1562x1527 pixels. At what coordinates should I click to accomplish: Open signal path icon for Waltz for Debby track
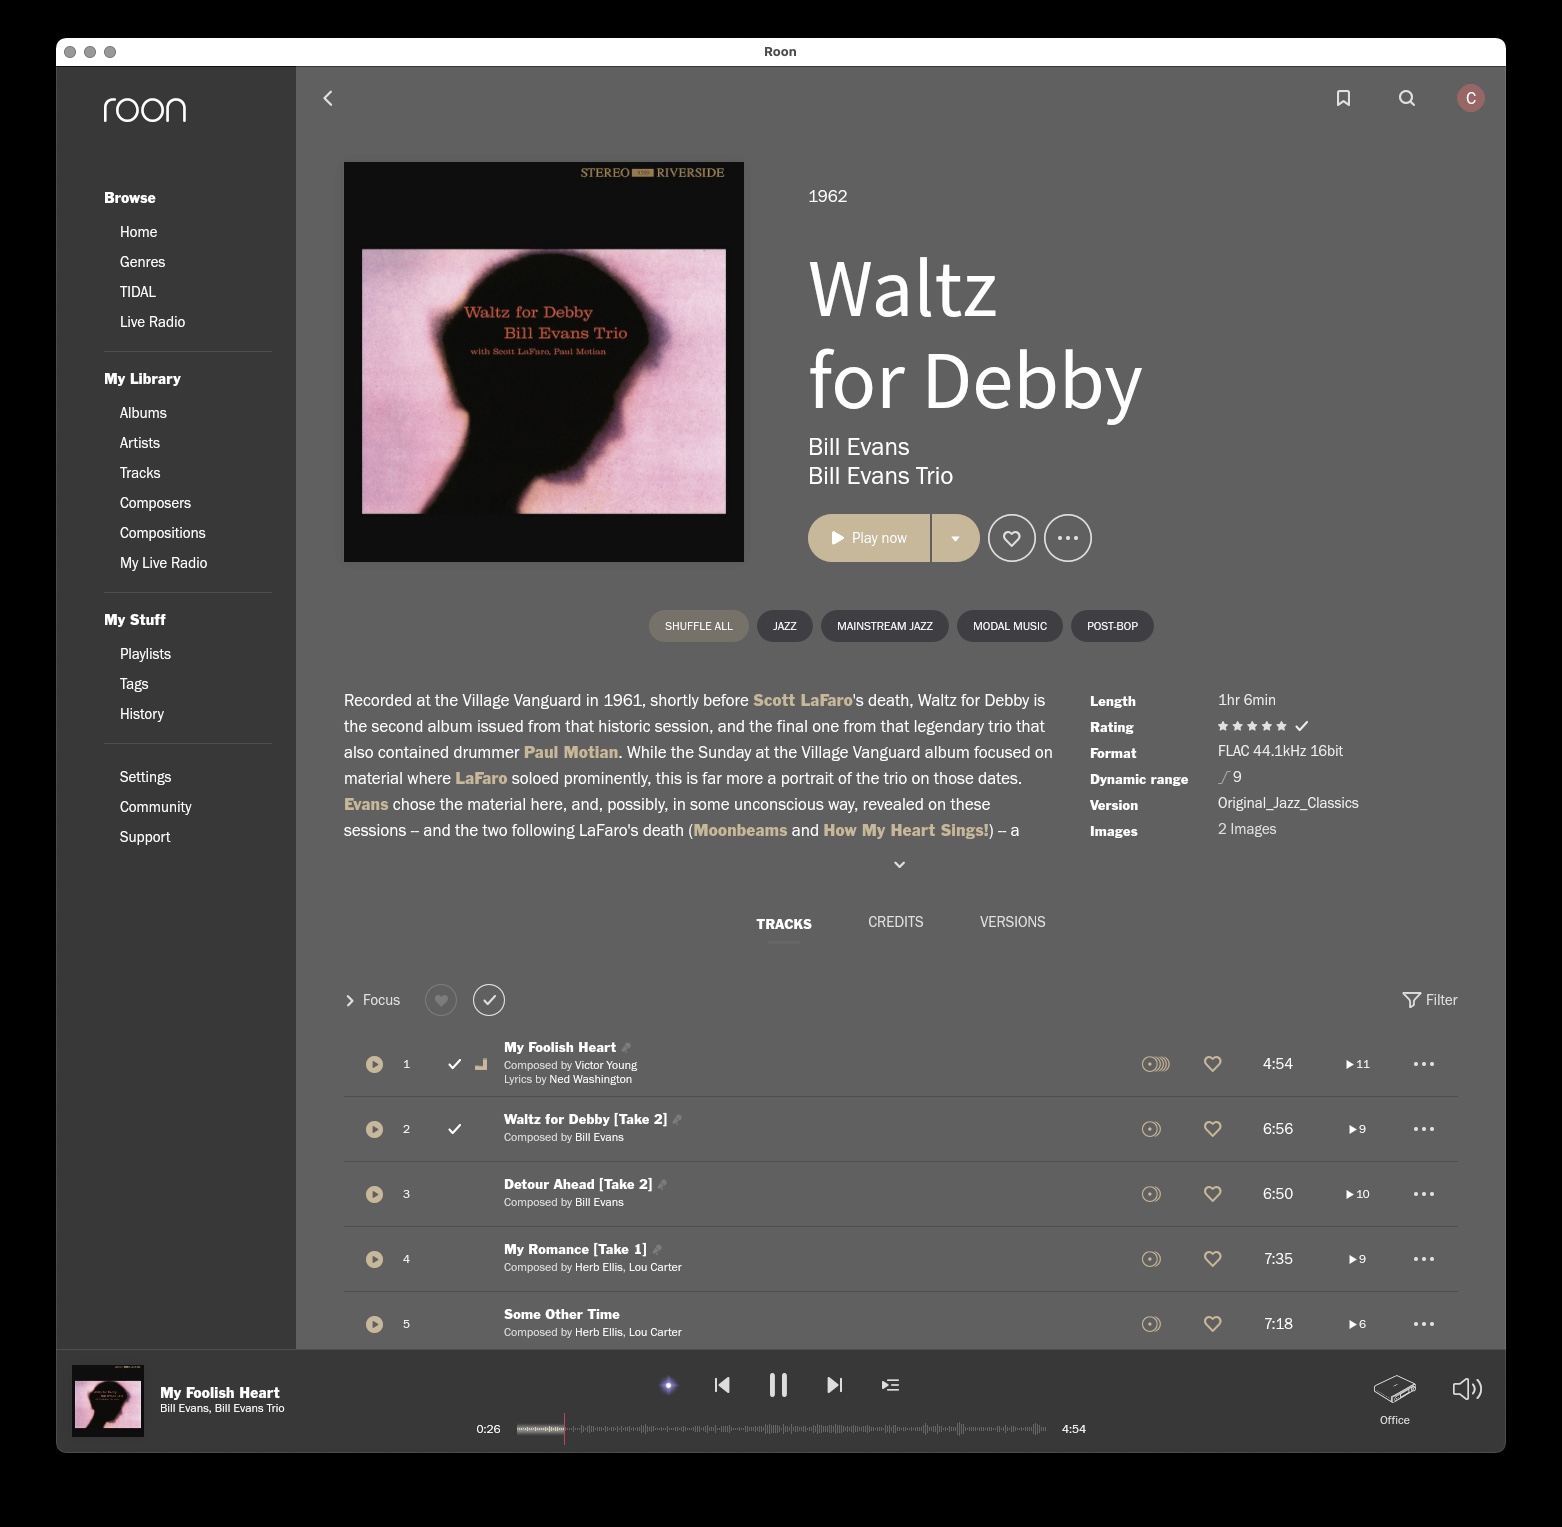point(1151,1129)
